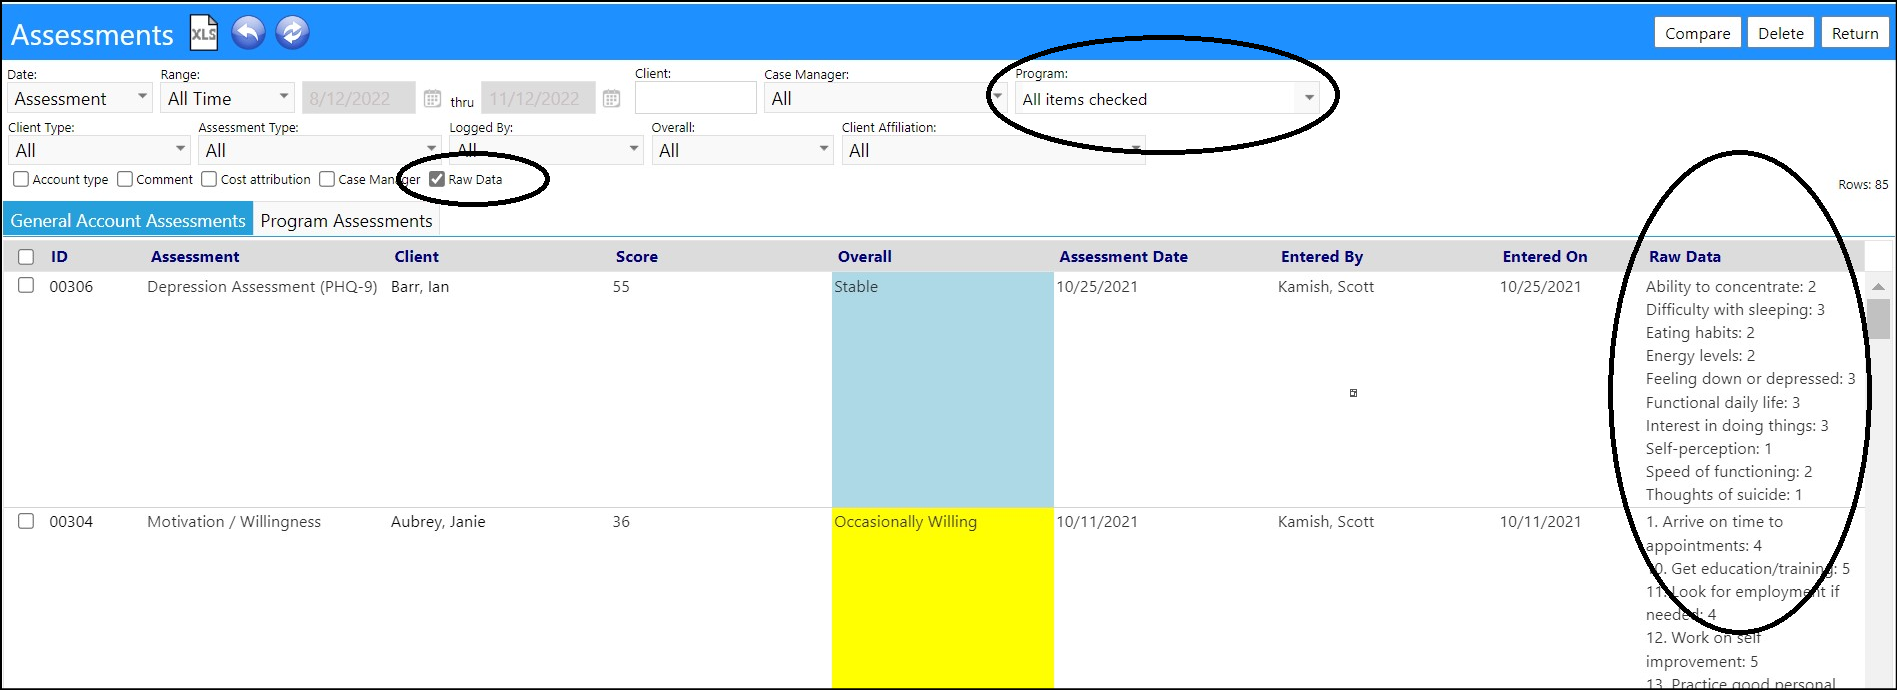1897x690 pixels.
Task: Uncheck the Raw Data checkbox
Action: tap(437, 179)
